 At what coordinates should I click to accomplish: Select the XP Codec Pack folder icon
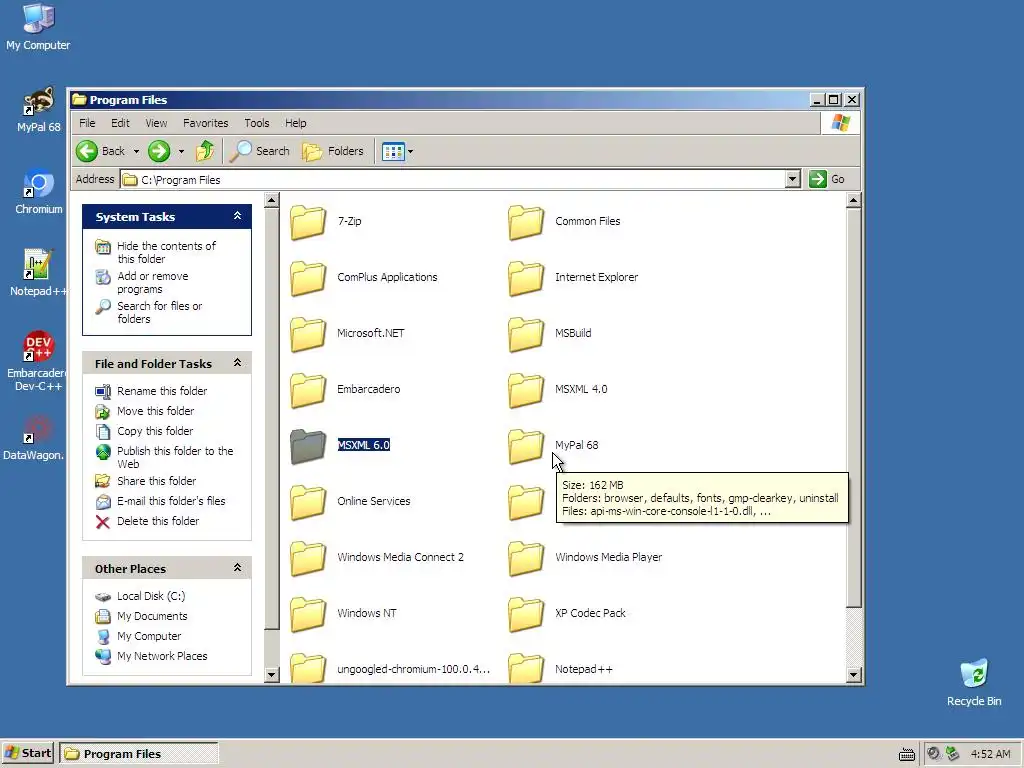point(526,615)
